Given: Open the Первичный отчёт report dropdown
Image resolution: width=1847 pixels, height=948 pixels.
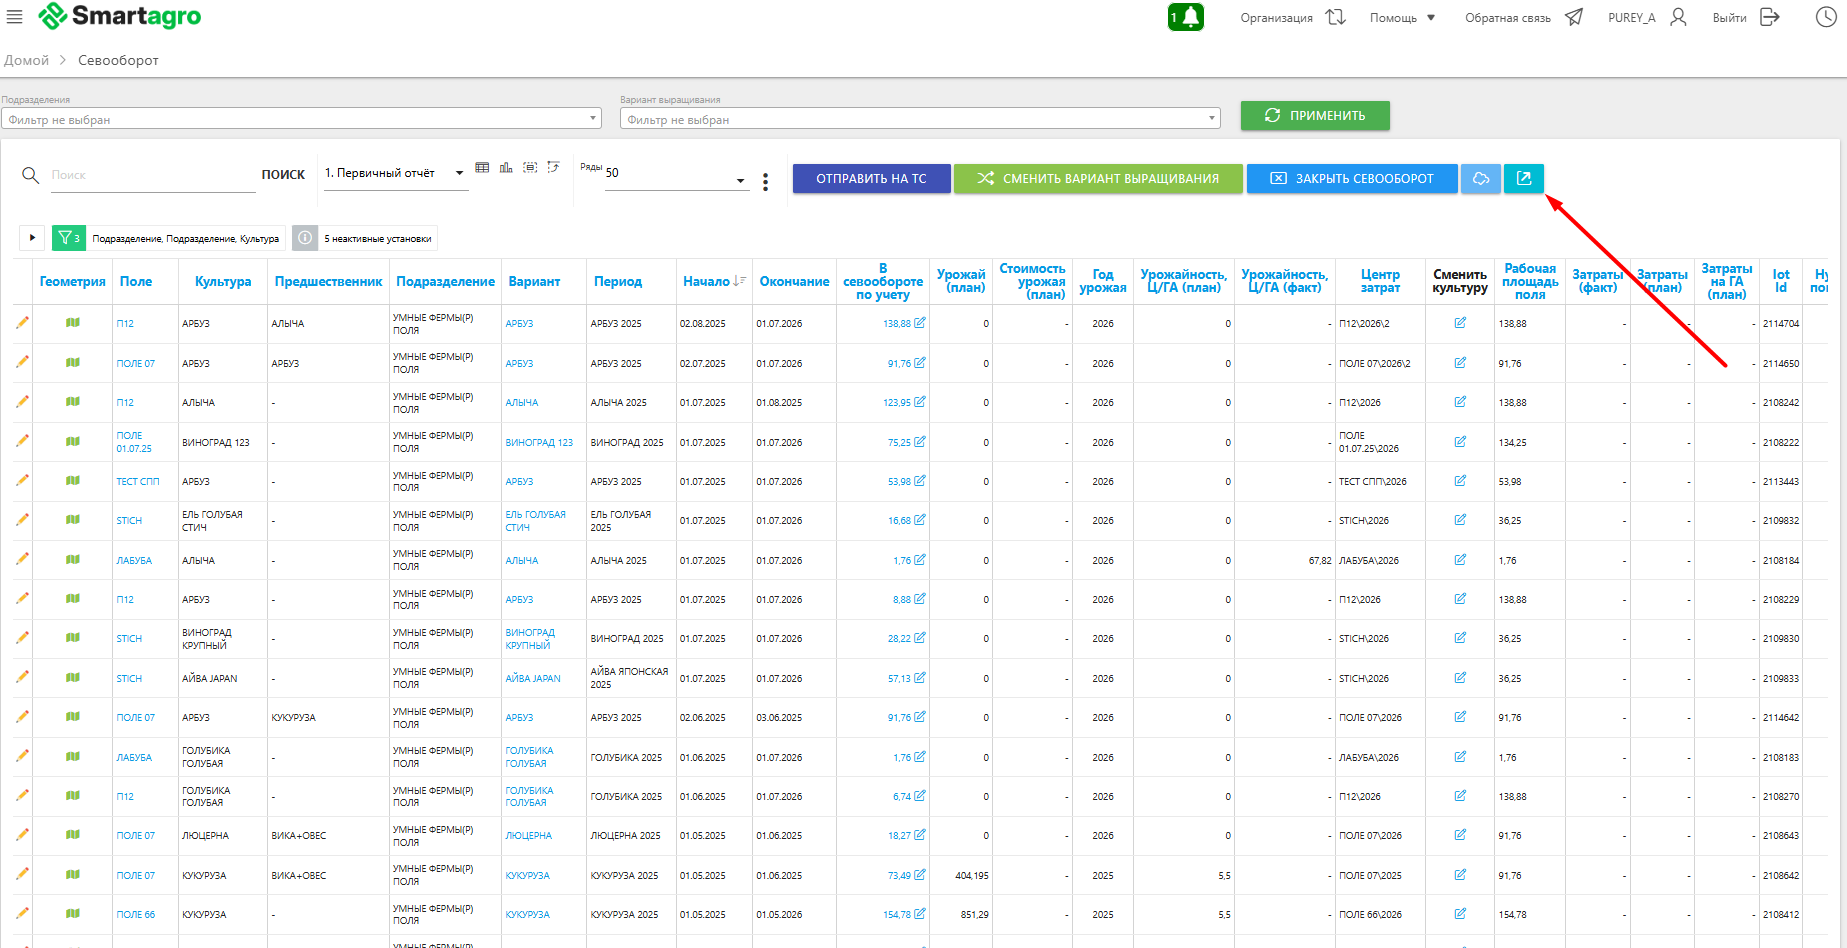Looking at the screenshot, I should pos(394,173).
